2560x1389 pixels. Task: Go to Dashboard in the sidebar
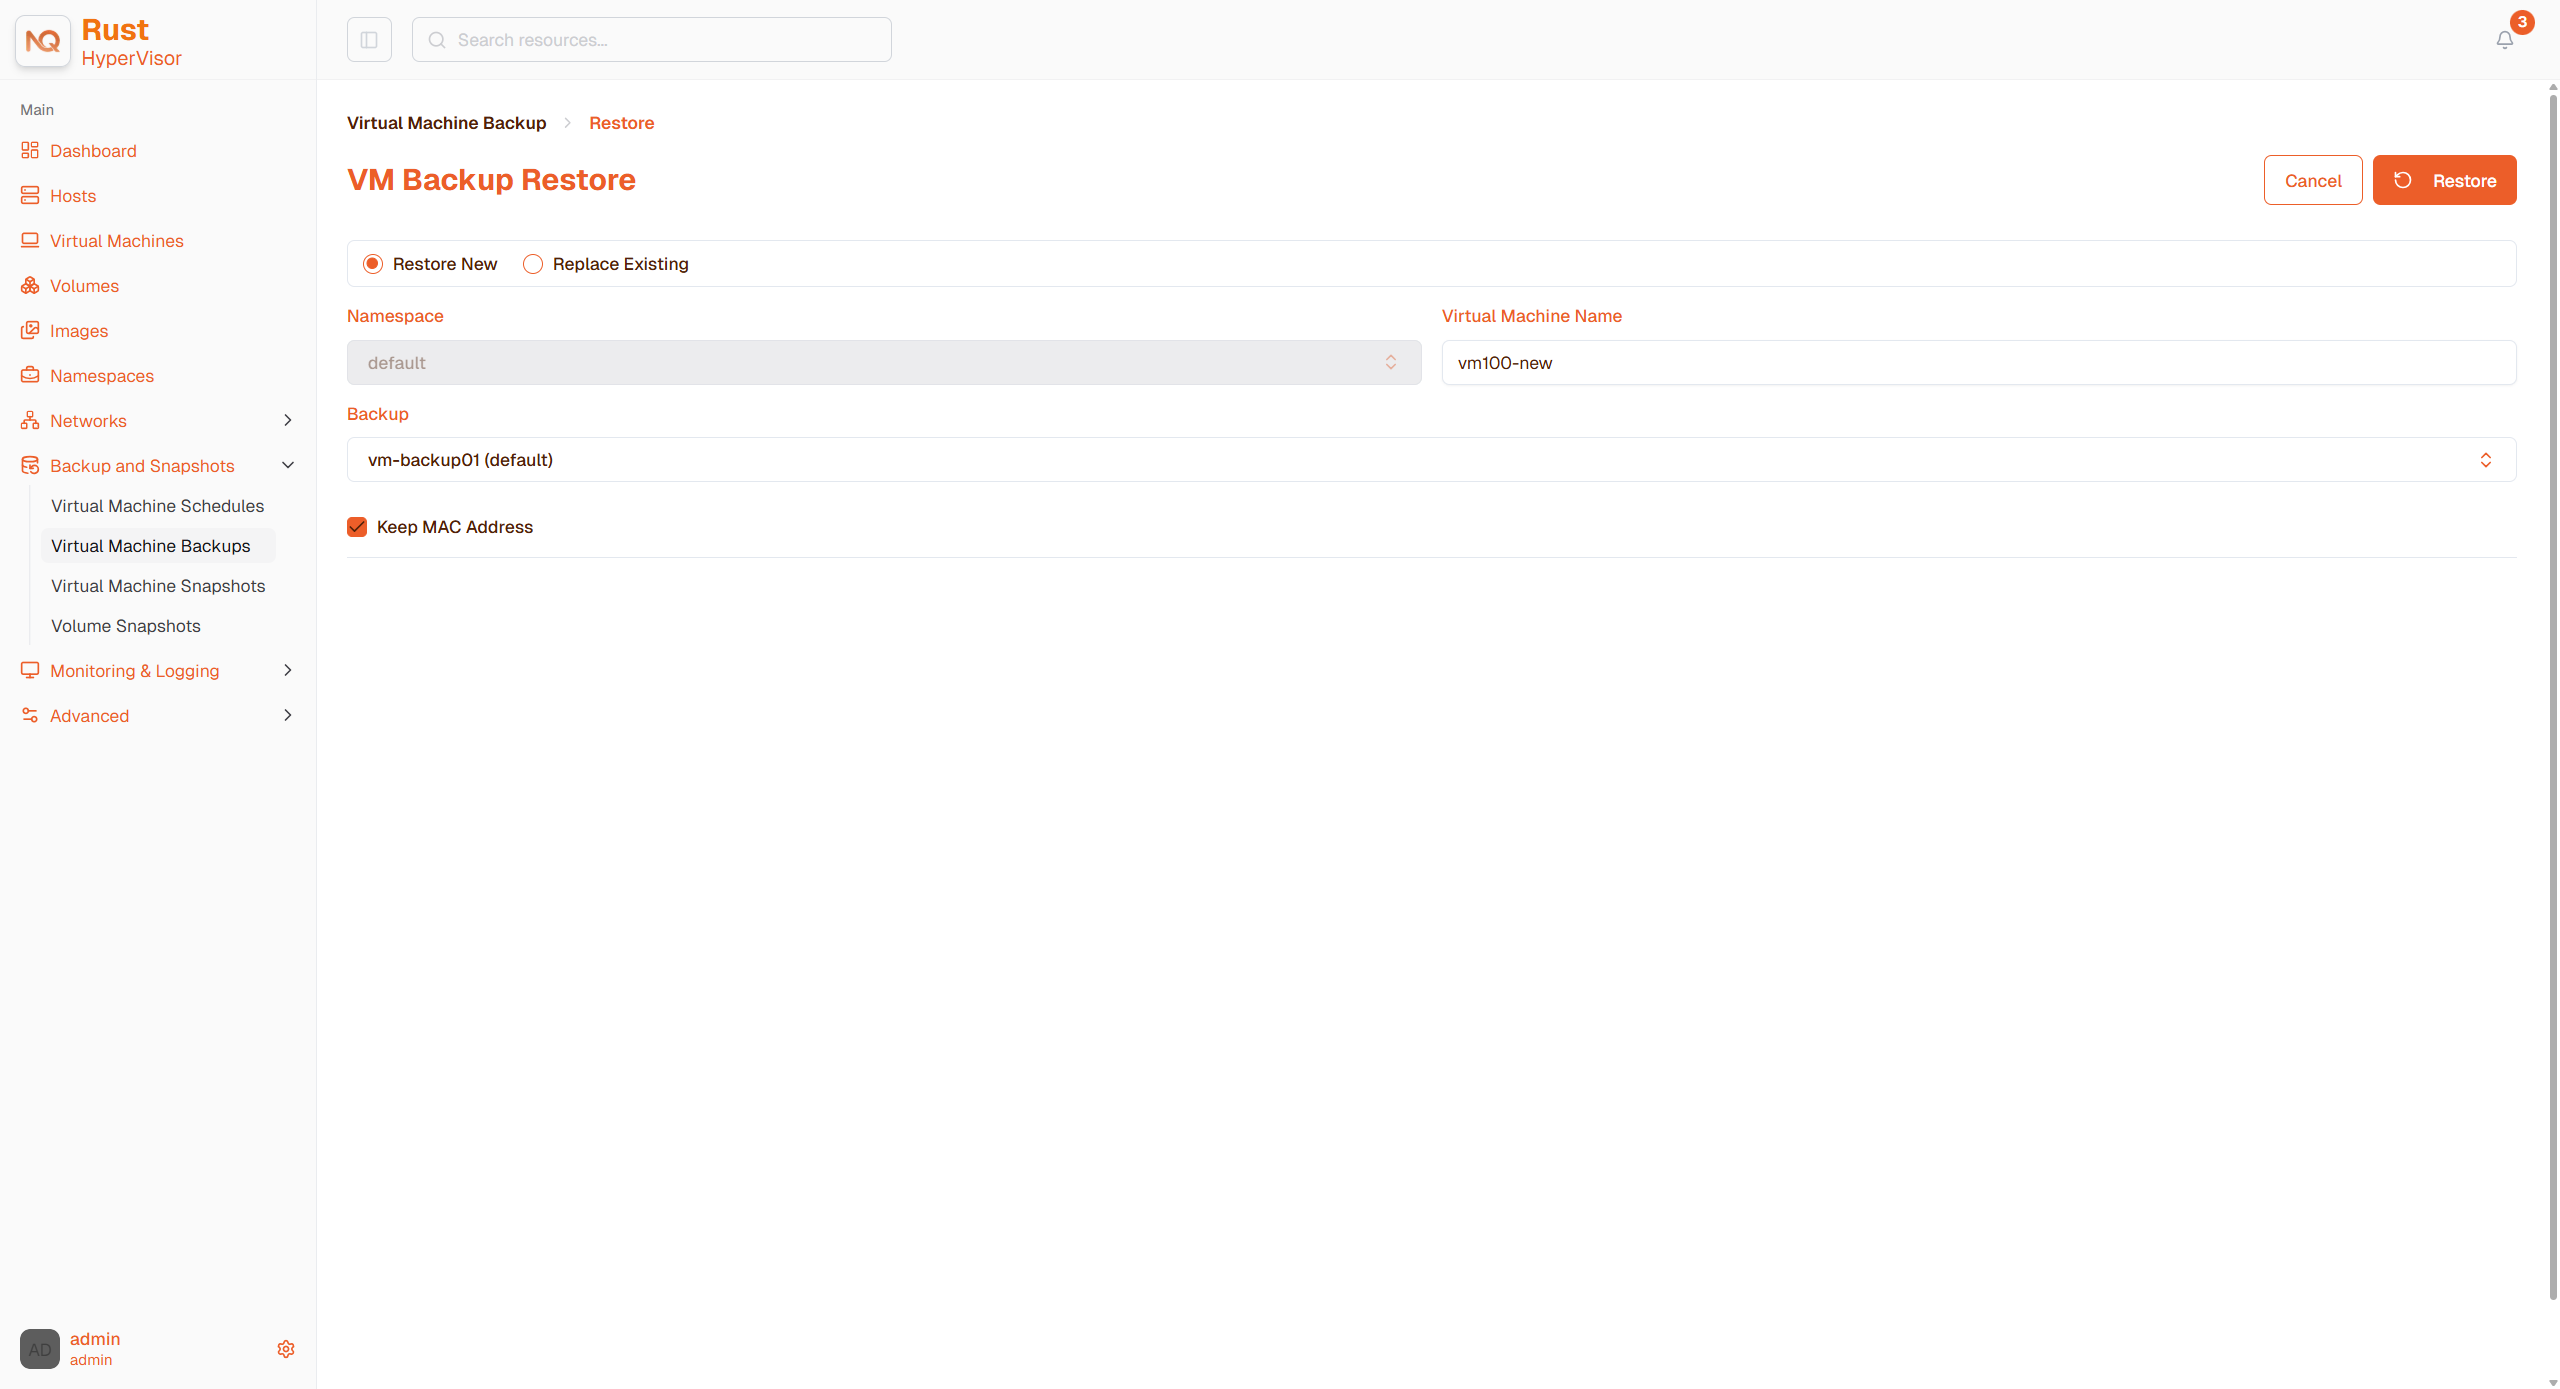tap(93, 151)
